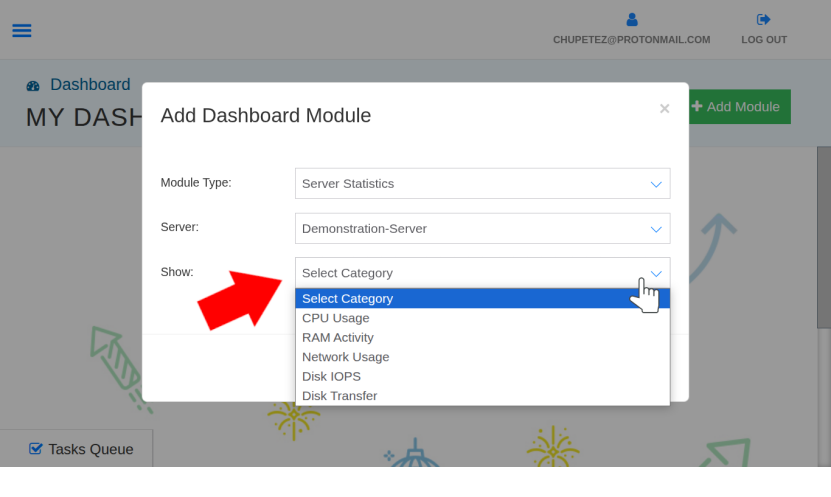Click the Dashboard breadcrumb link

click(x=90, y=85)
